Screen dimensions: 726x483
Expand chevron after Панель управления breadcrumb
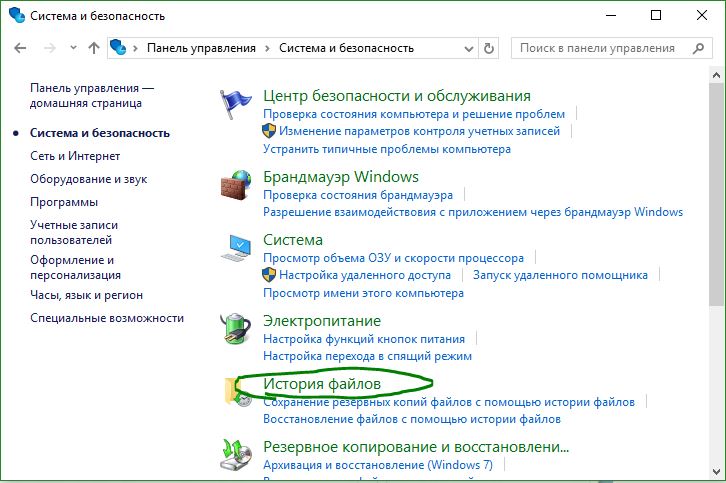point(267,48)
